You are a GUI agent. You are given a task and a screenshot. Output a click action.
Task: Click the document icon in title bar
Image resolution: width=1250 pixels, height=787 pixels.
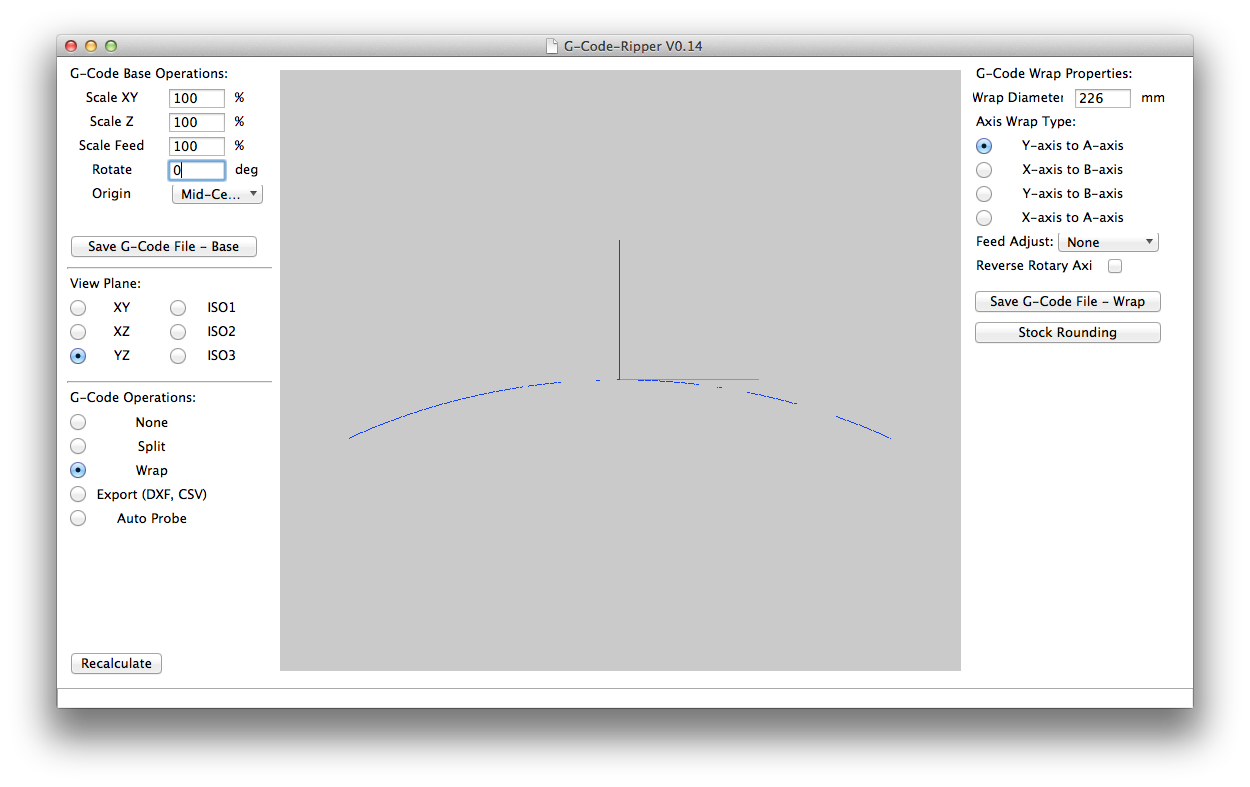coord(551,46)
